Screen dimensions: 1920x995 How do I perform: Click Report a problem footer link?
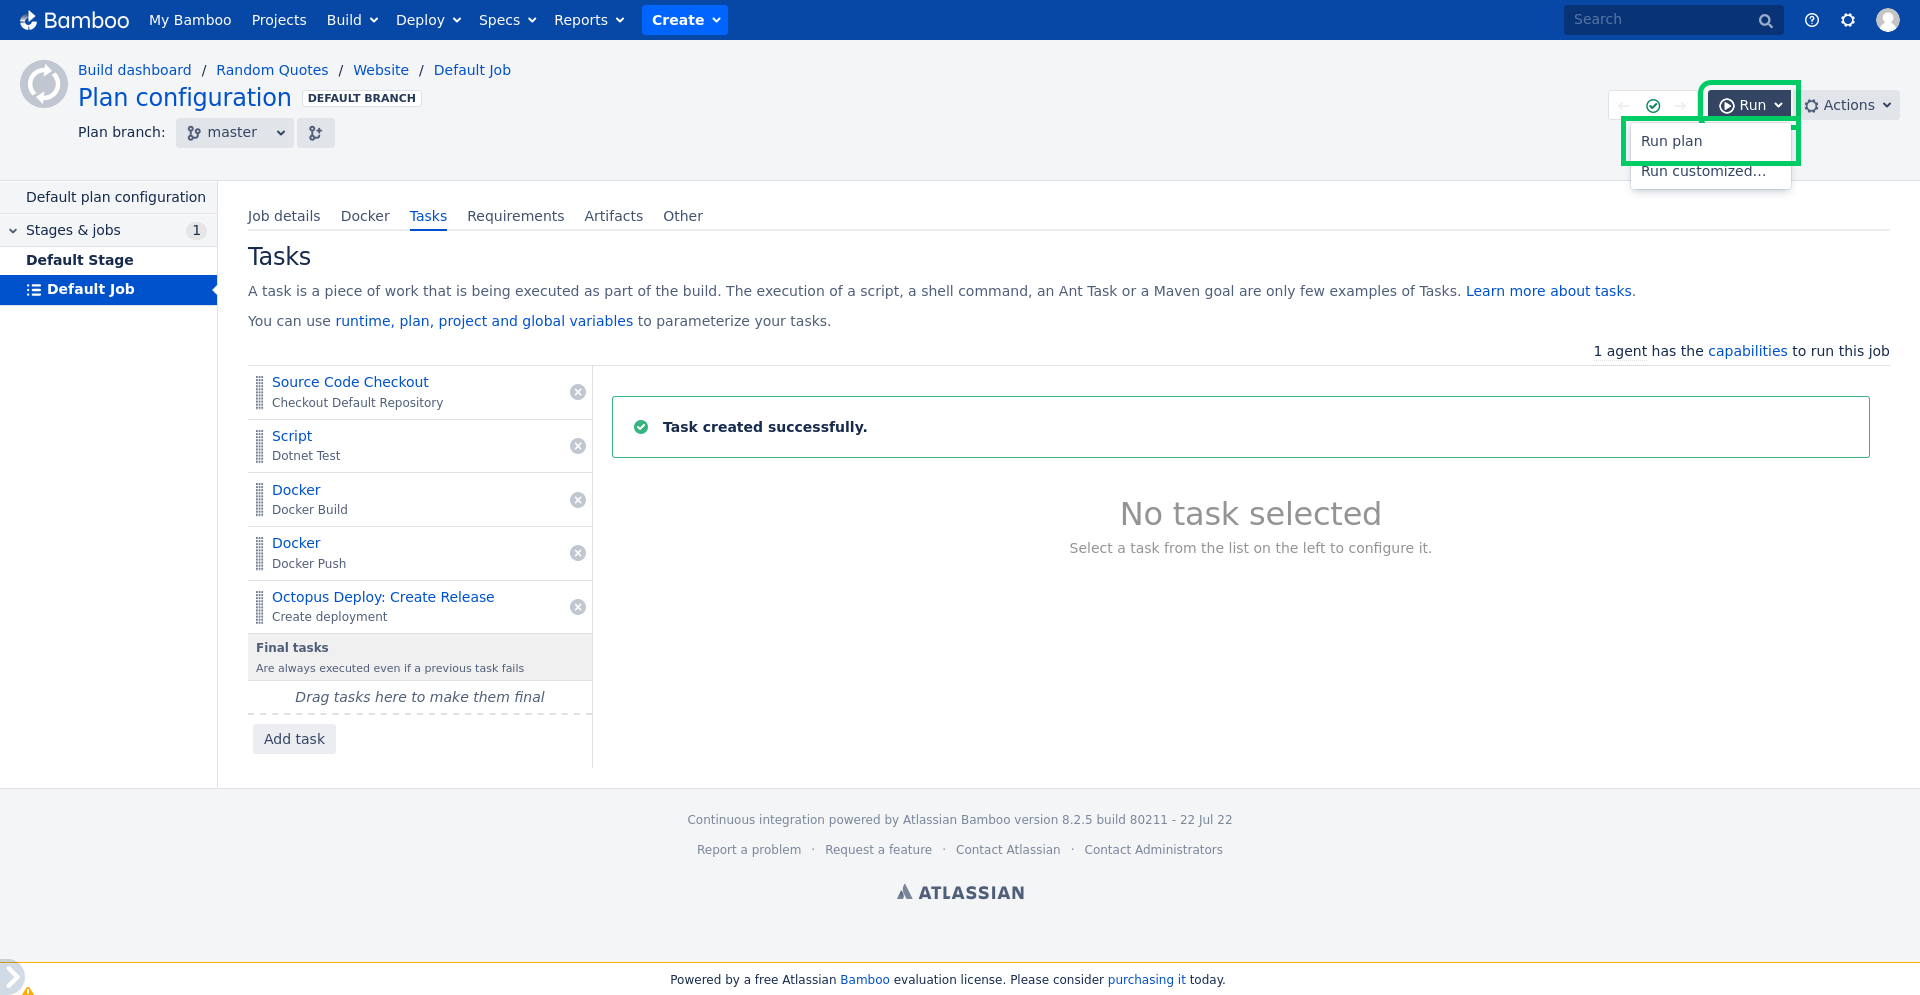click(x=749, y=850)
